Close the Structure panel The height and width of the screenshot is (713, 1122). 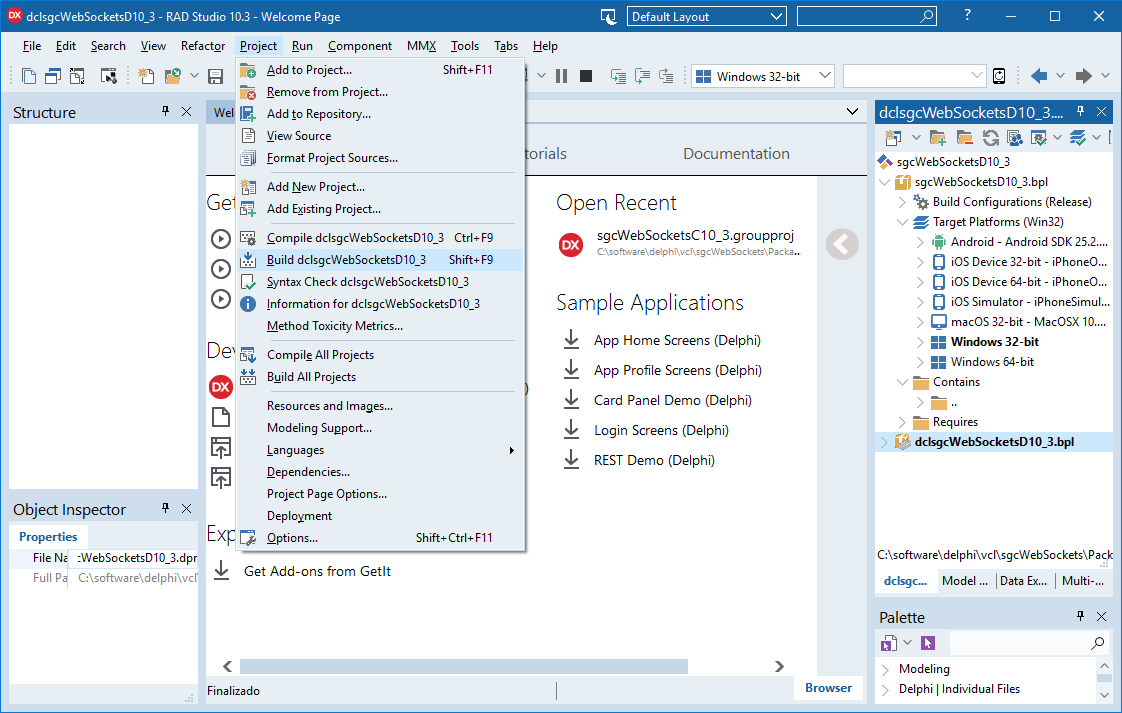pos(187,111)
